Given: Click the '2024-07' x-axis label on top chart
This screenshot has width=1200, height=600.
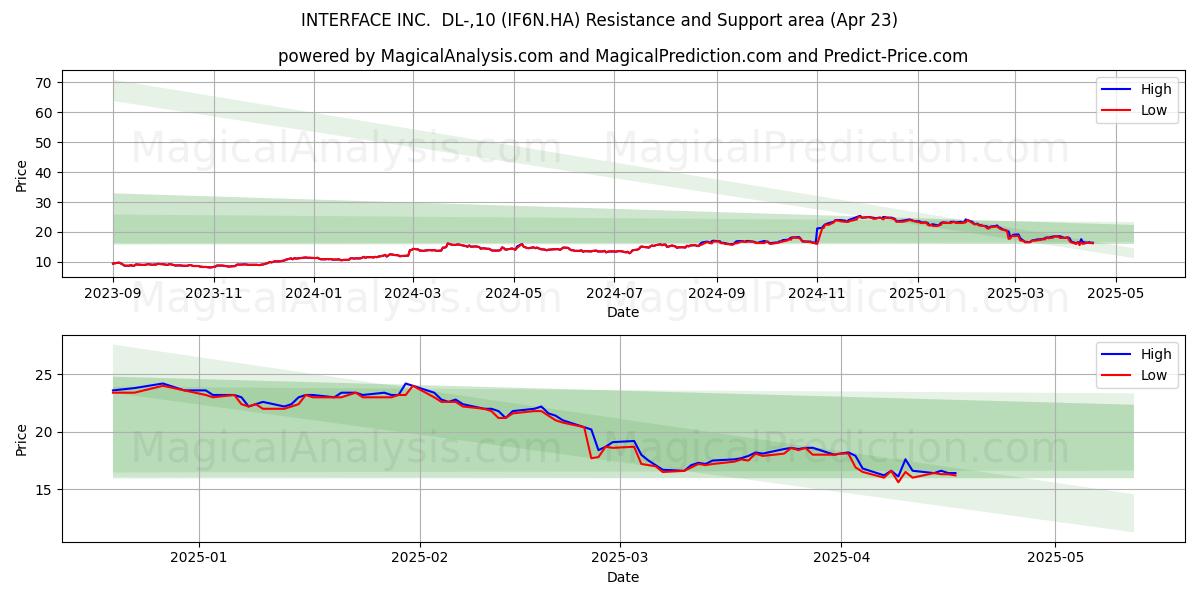Looking at the screenshot, I should click(615, 293).
